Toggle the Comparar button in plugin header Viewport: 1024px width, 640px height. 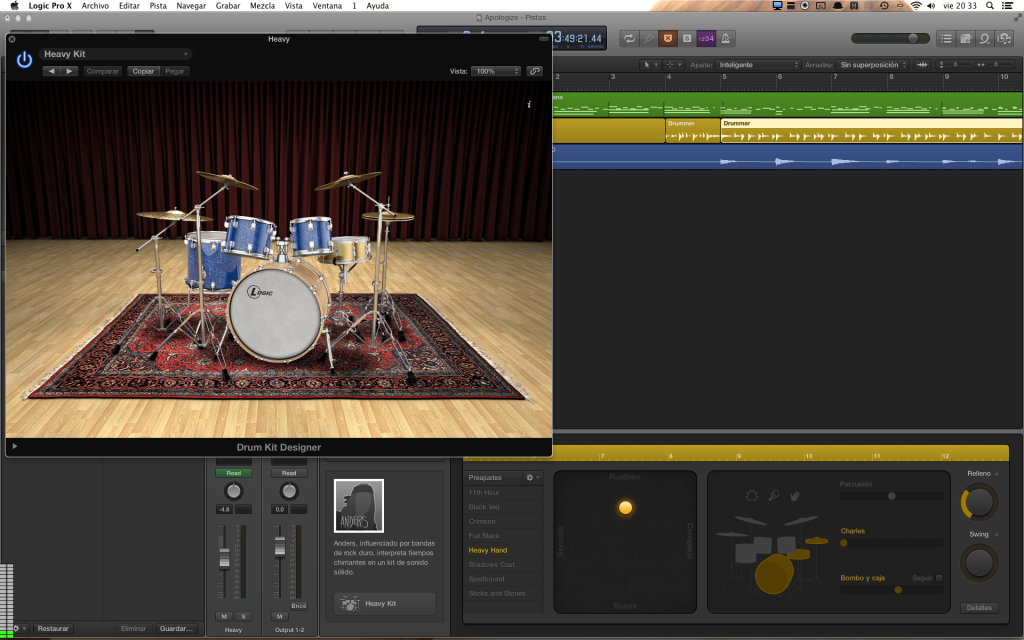[x=103, y=71]
